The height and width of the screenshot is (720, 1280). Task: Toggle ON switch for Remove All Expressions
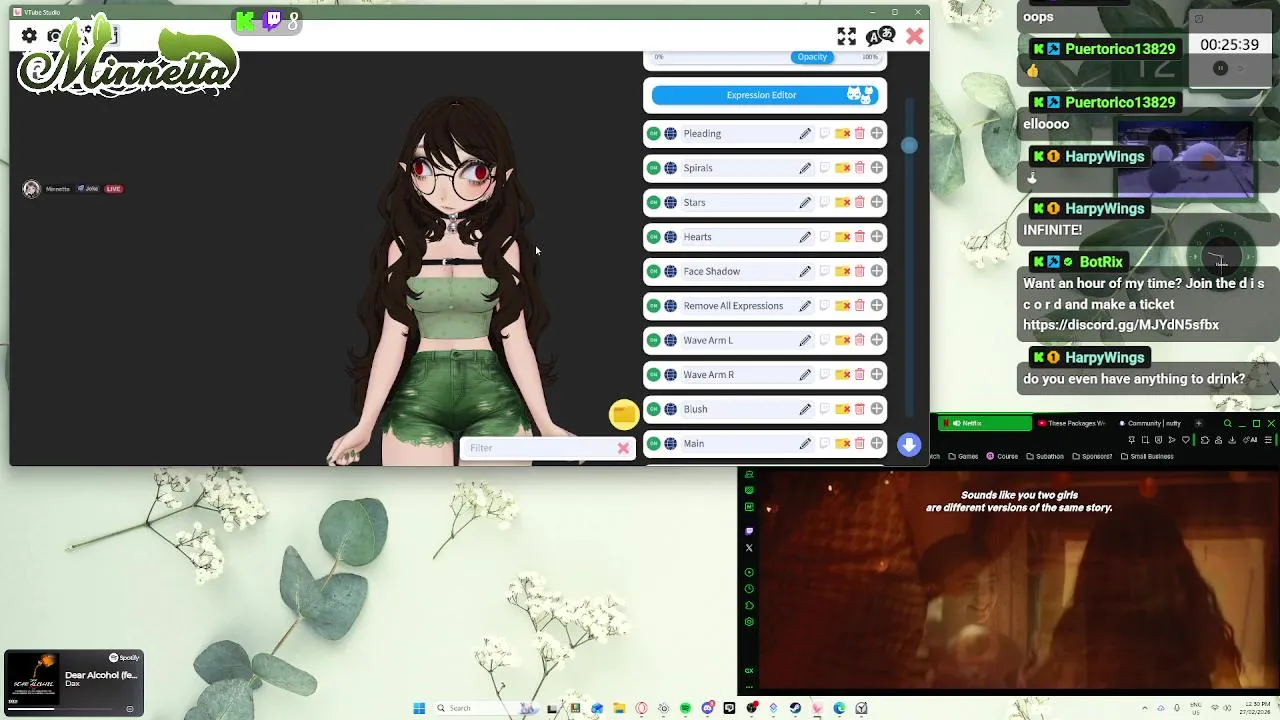(653, 306)
